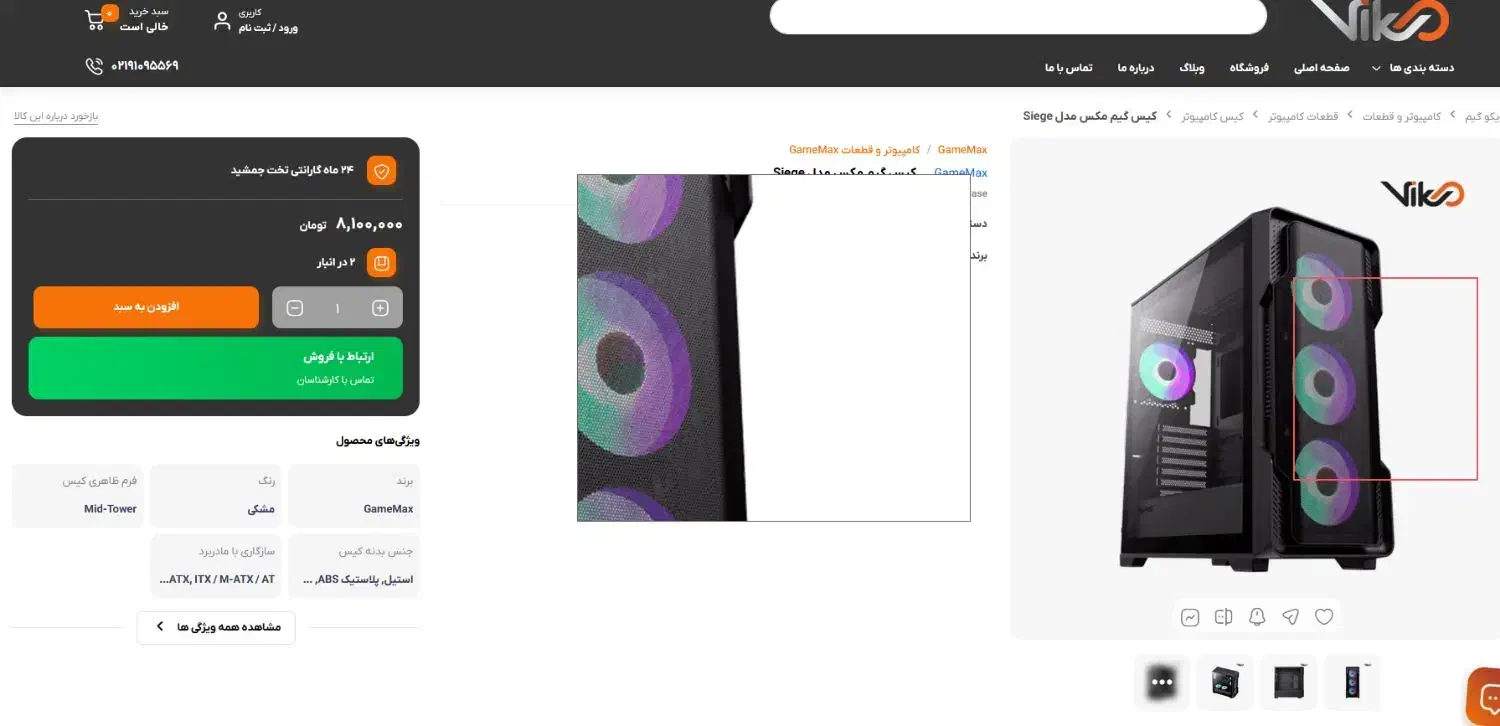Increase quantity with the plus button
The width and height of the screenshot is (1500, 726).
[380, 308]
